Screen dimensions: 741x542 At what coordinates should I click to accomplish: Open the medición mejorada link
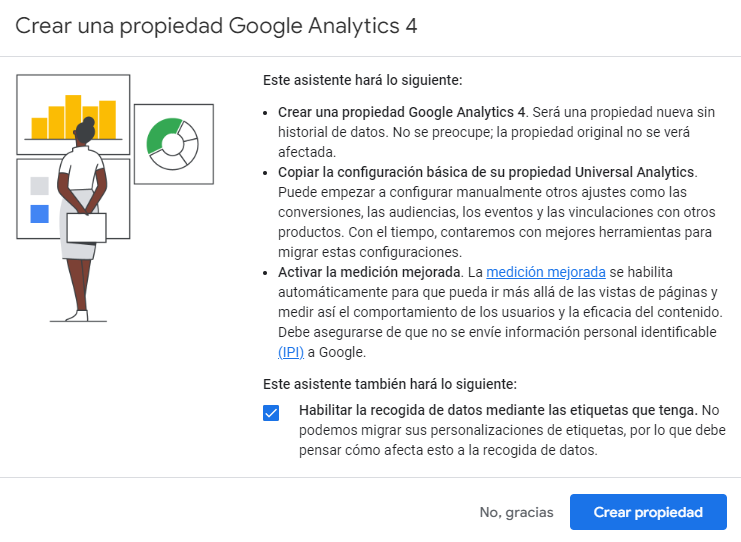point(546,272)
